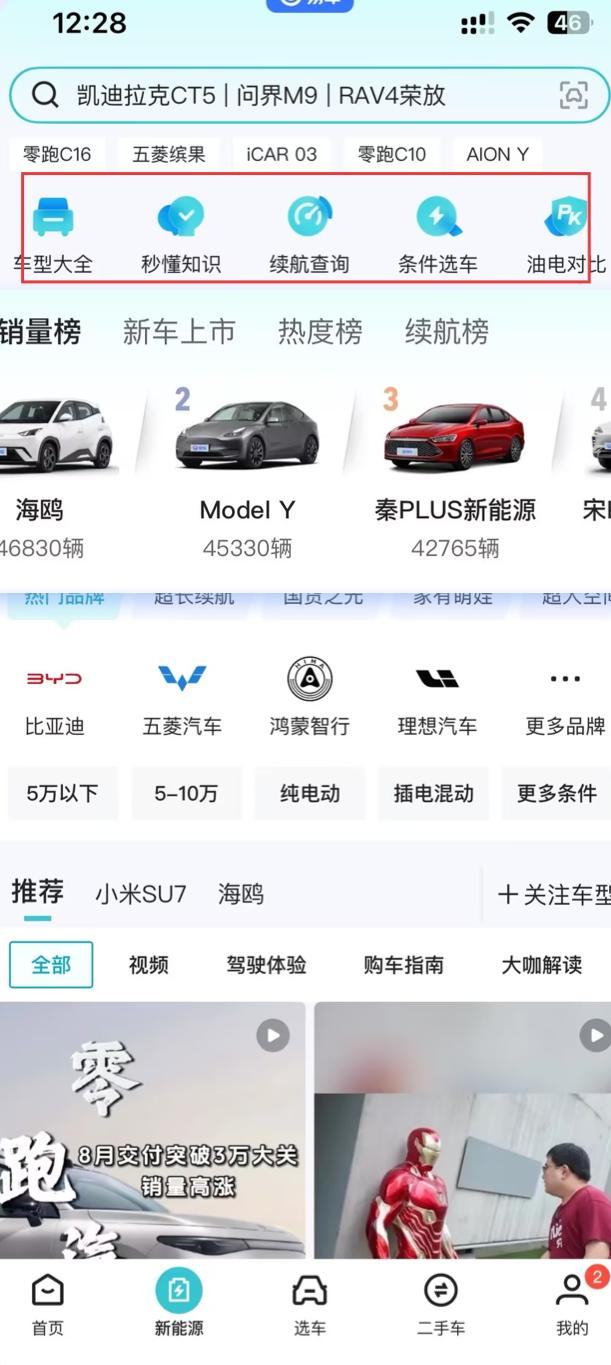Tap the scan icon in search bar
This screenshot has width=611, height=1365.
tap(573, 95)
